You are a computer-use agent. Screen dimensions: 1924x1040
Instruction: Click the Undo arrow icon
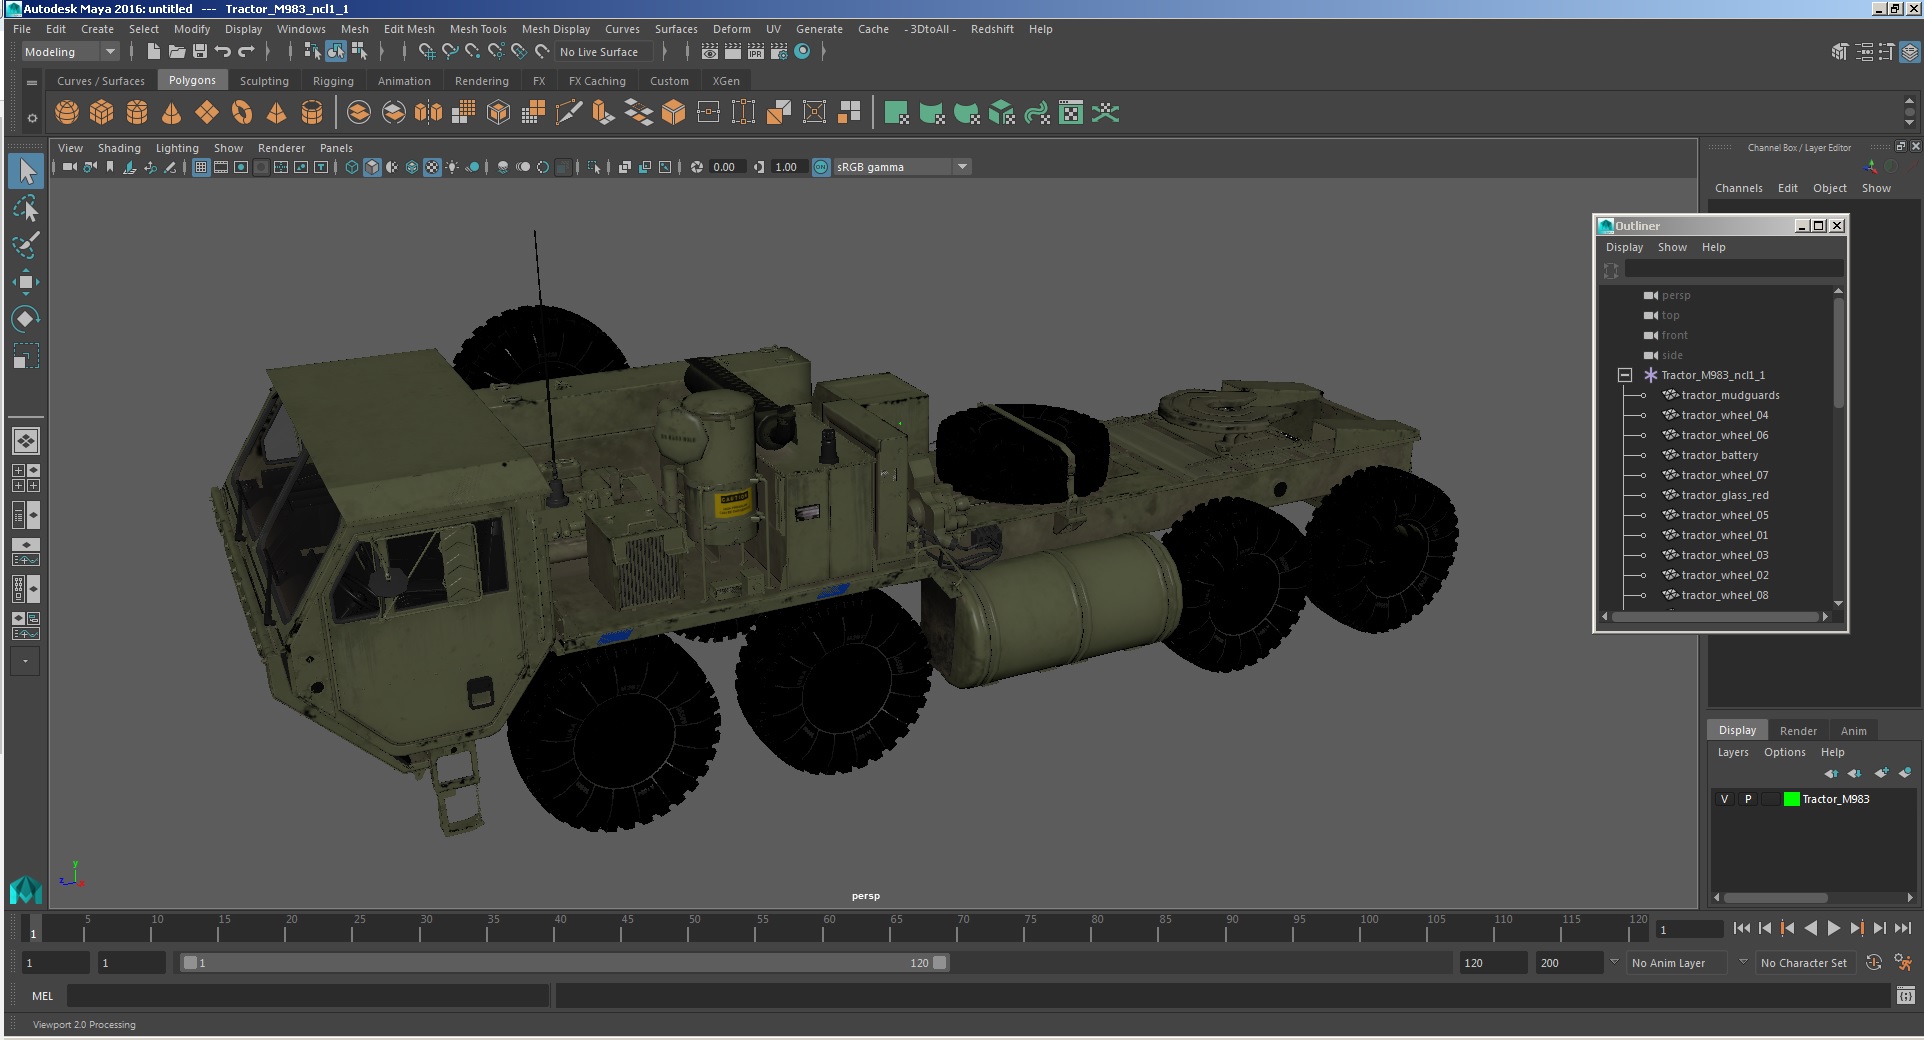(x=222, y=51)
